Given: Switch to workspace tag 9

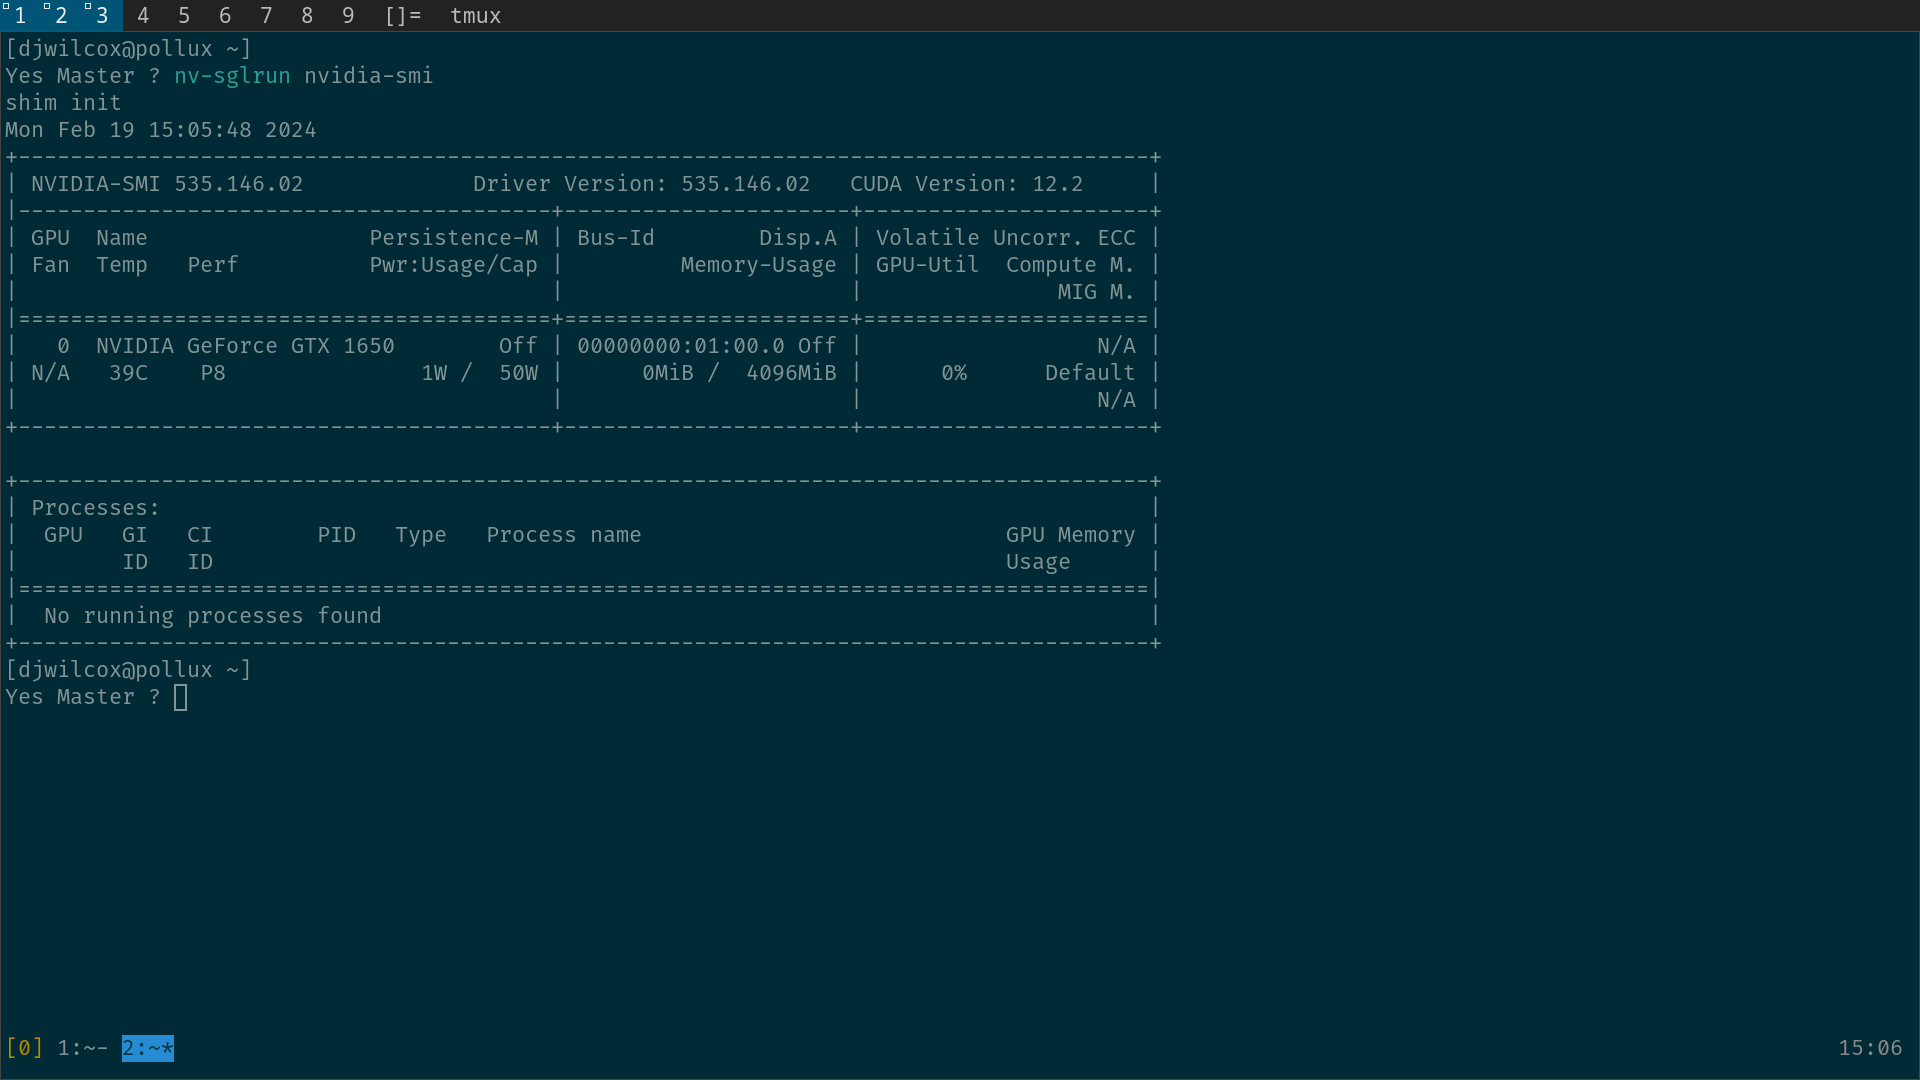Looking at the screenshot, I should point(348,15).
